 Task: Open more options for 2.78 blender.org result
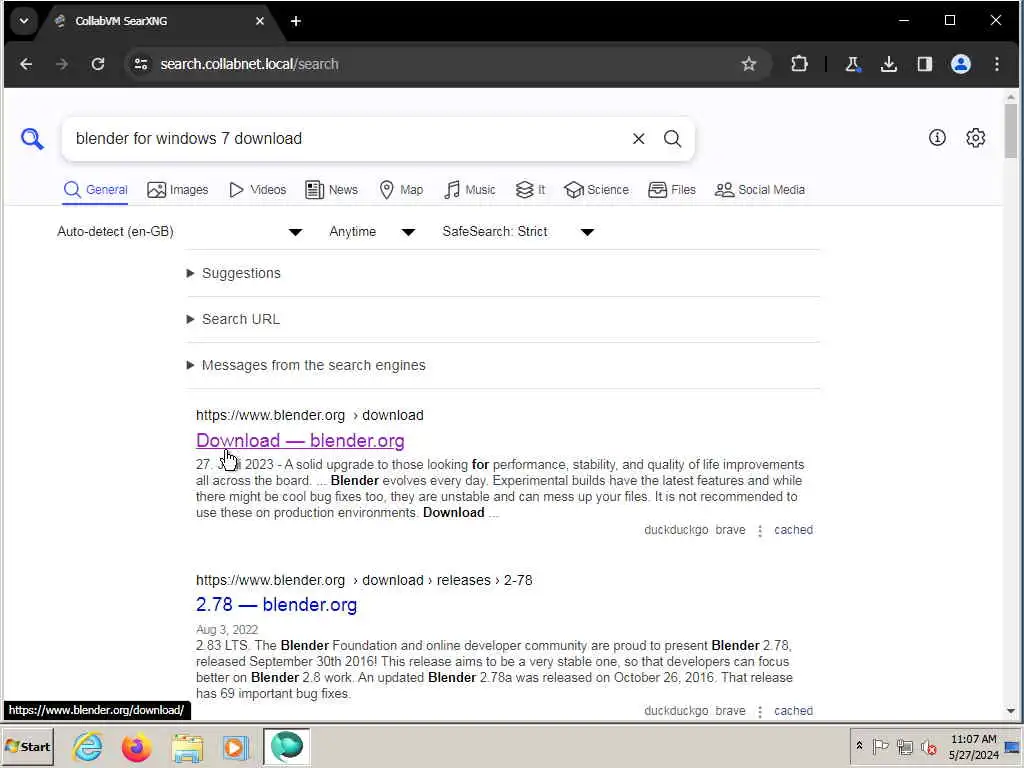coord(760,711)
